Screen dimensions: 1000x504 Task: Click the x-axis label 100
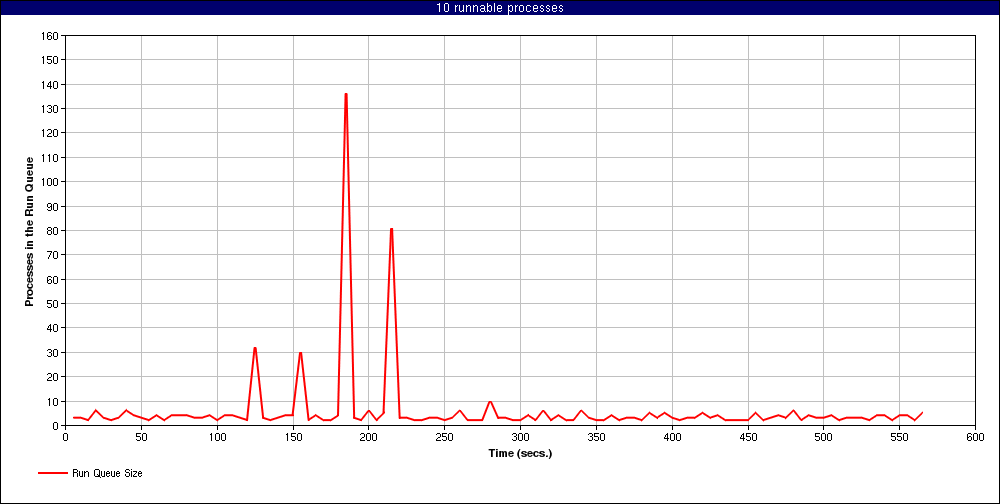point(217,437)
